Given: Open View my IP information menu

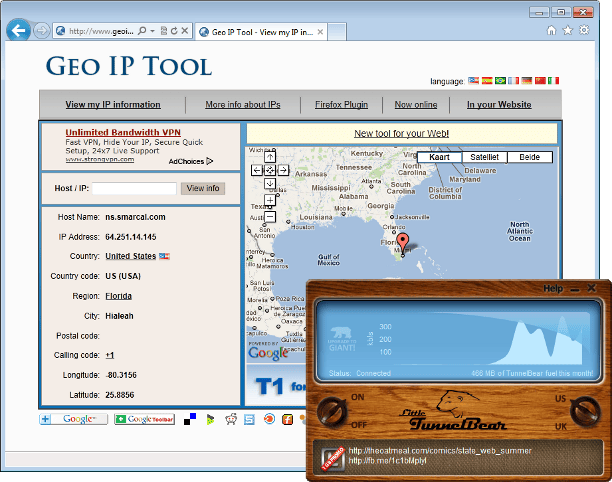Looking at the screenshot, I should [x=113, y=105].
